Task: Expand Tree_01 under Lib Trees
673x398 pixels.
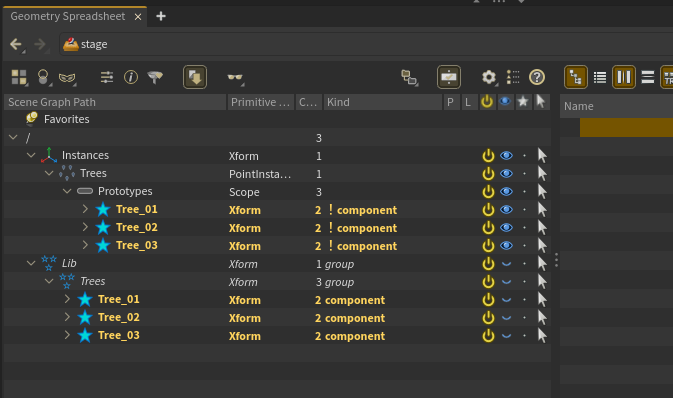Action: (67, 299)
